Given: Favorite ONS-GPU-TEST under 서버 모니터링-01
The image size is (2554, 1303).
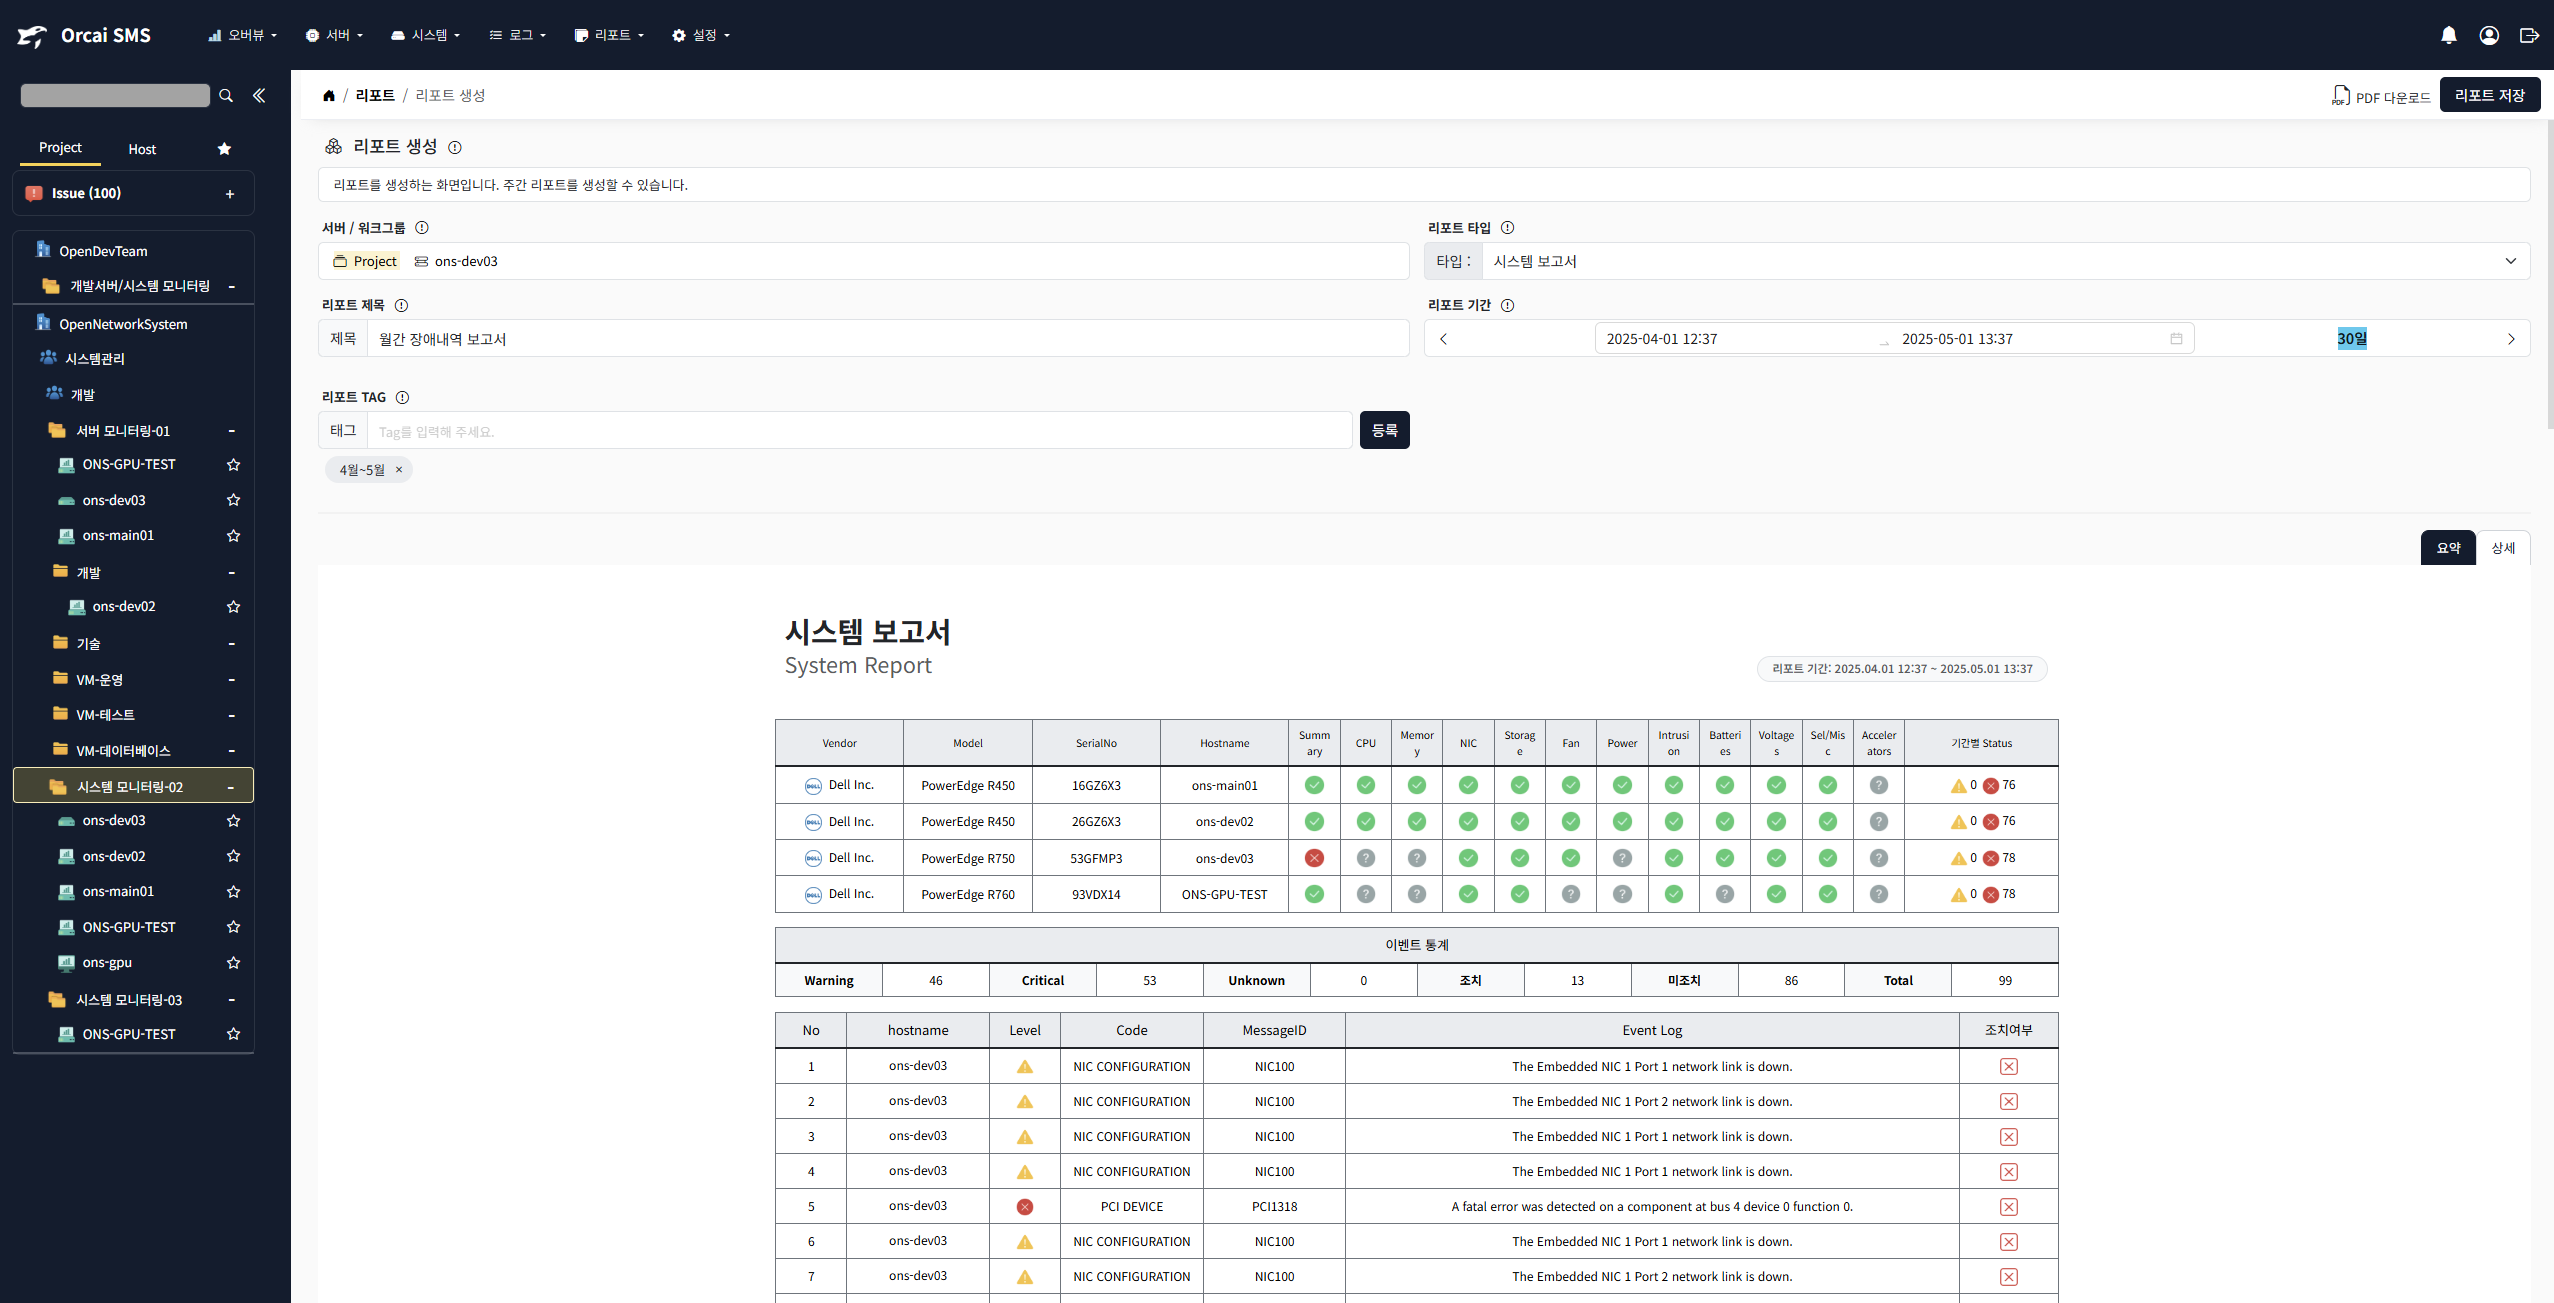Looking at the screenshot, I should (x=233, y=465).
